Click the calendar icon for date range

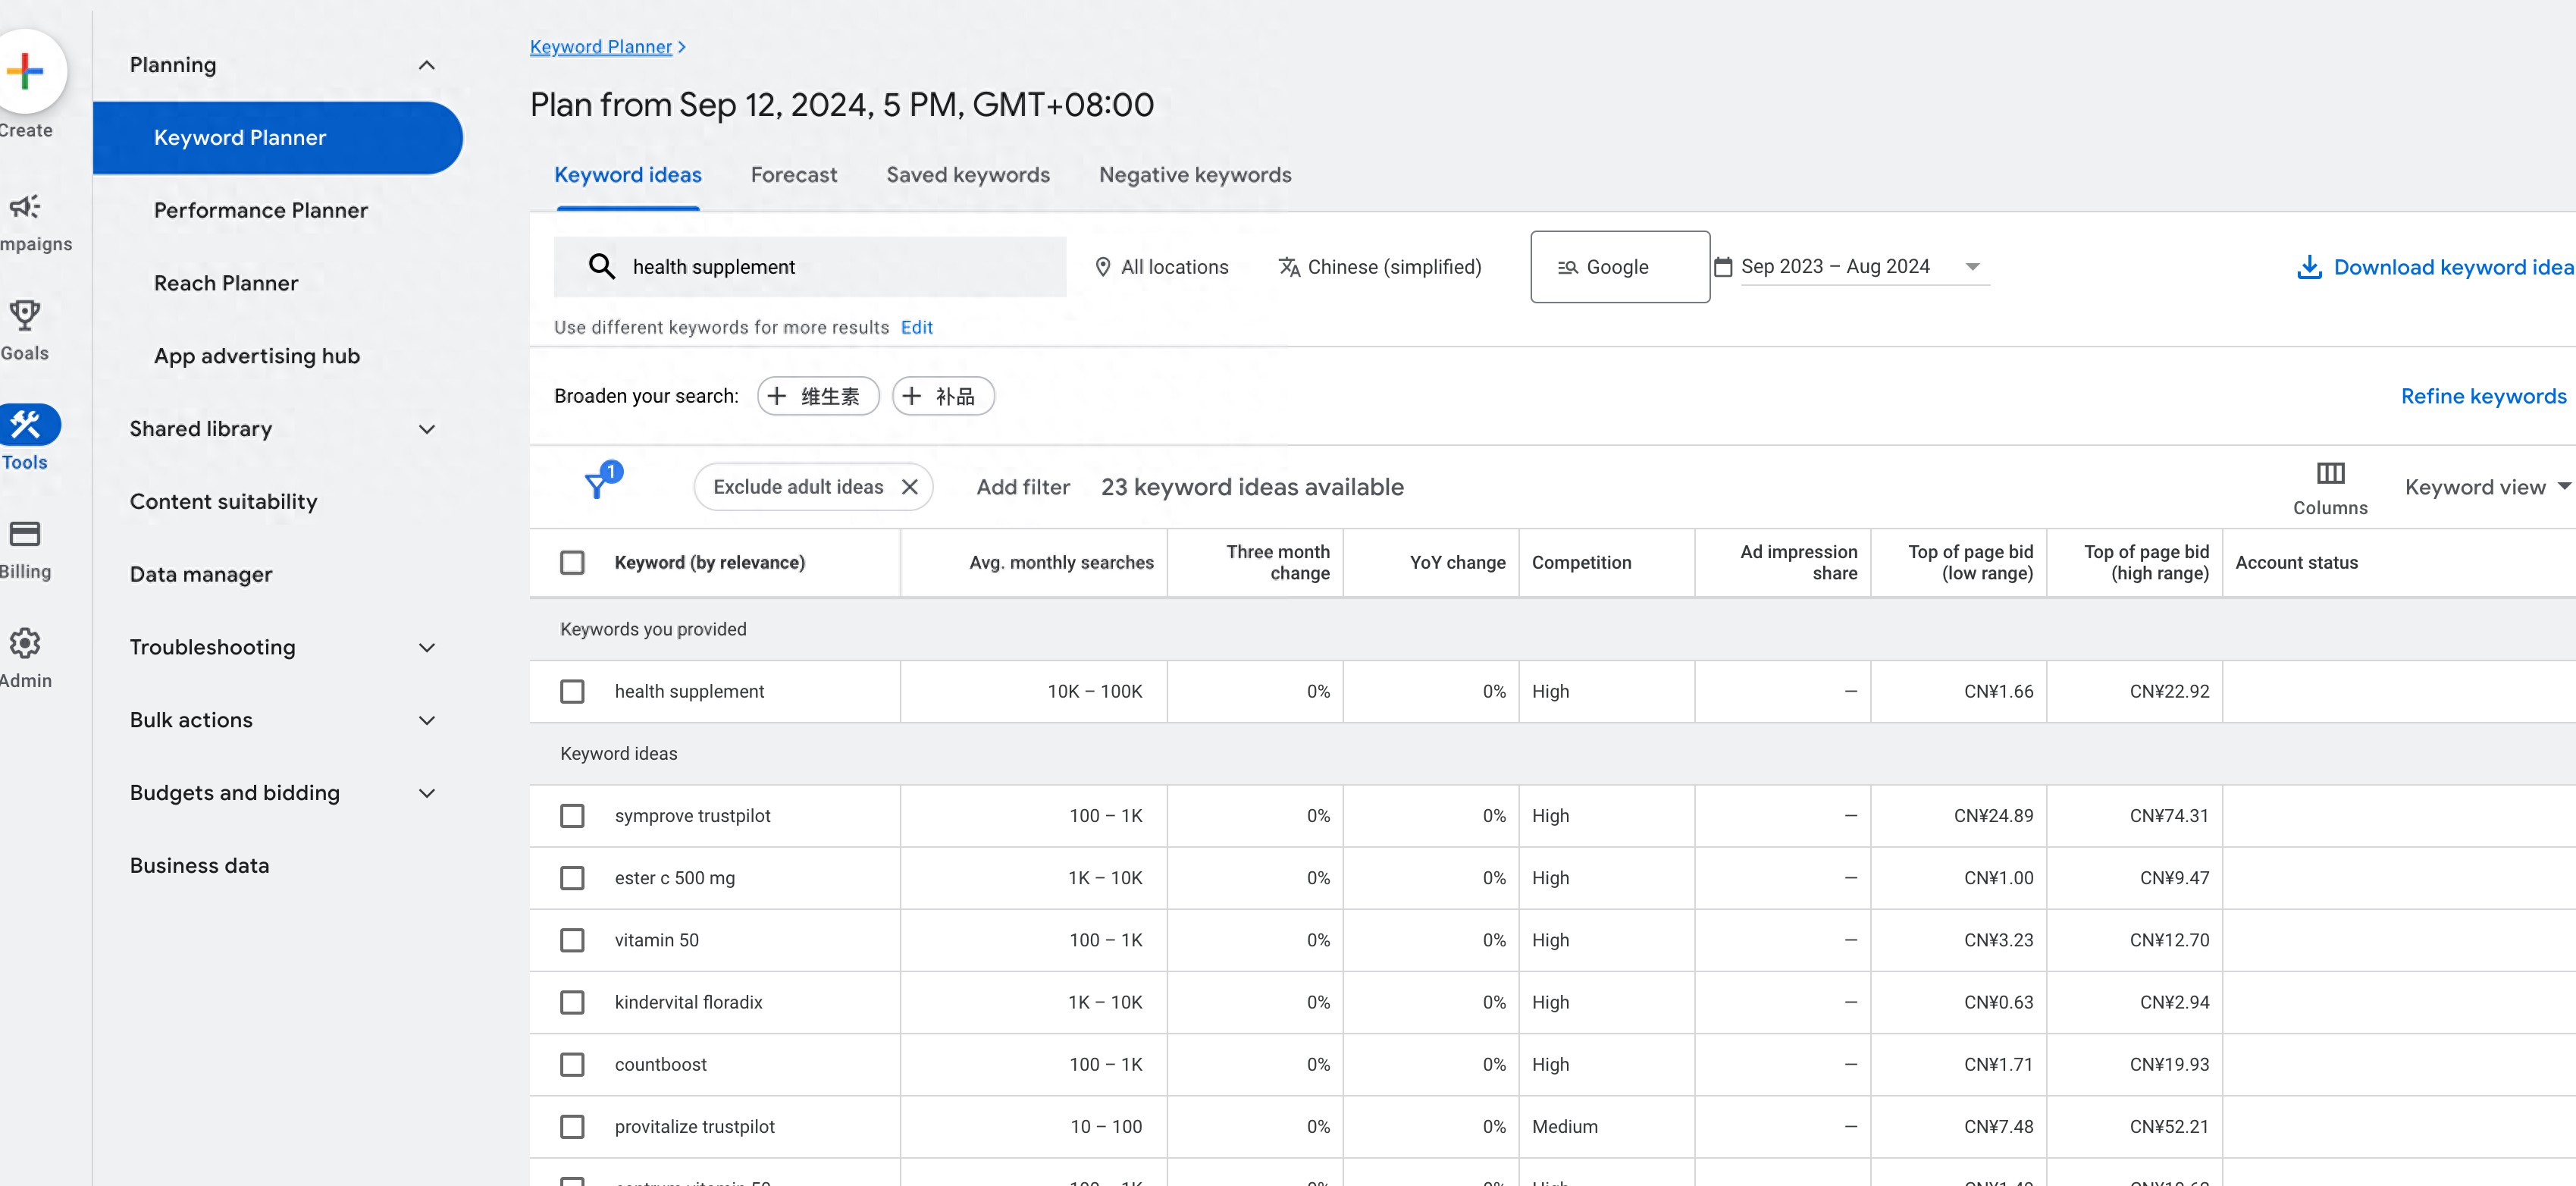click(x=1723, y=267)
